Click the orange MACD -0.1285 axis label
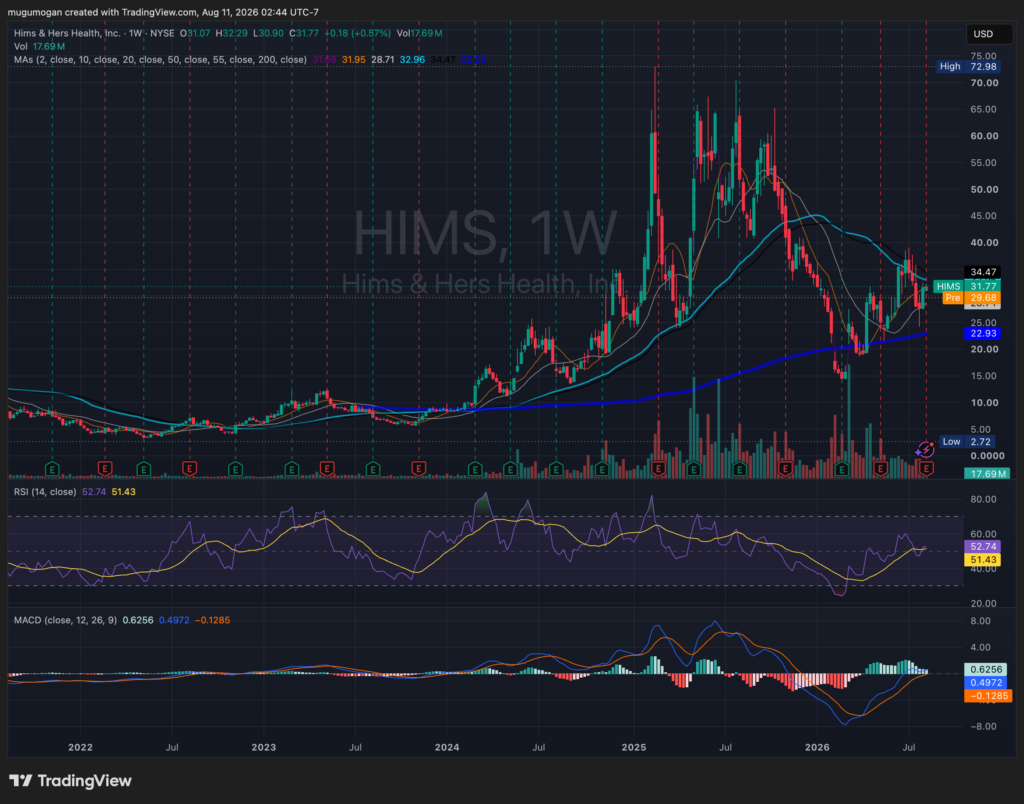This screenshot has width=1024, height=804. 986,696
